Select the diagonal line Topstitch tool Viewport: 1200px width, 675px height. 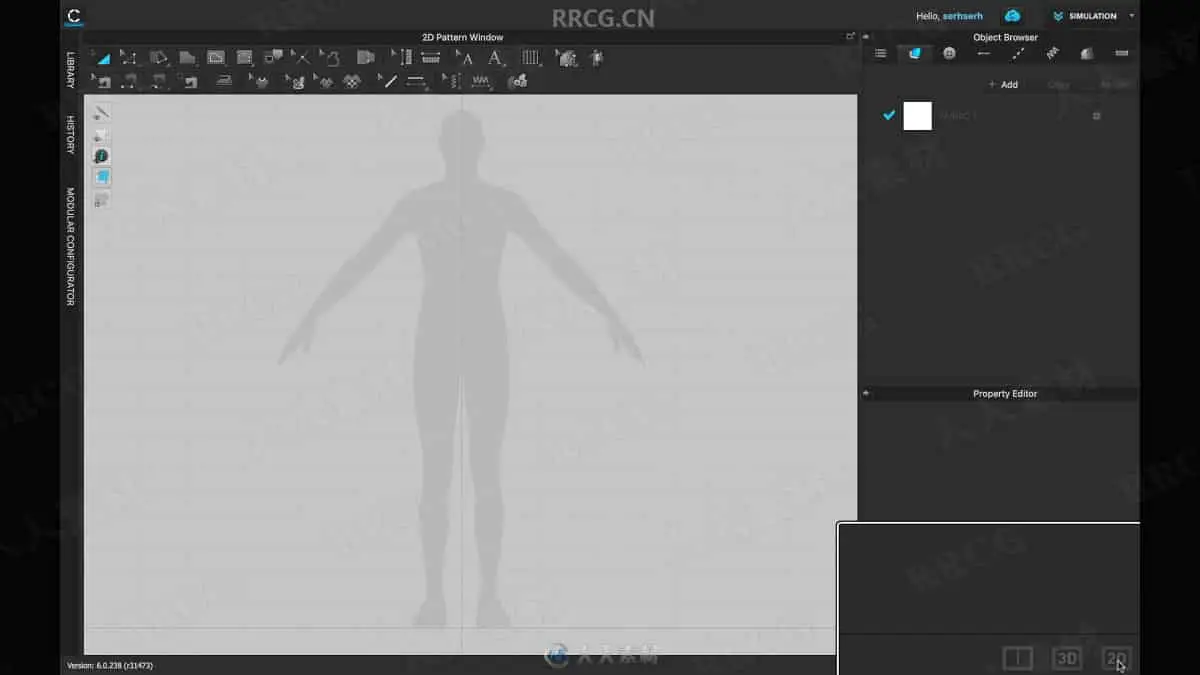click(389, 81)
